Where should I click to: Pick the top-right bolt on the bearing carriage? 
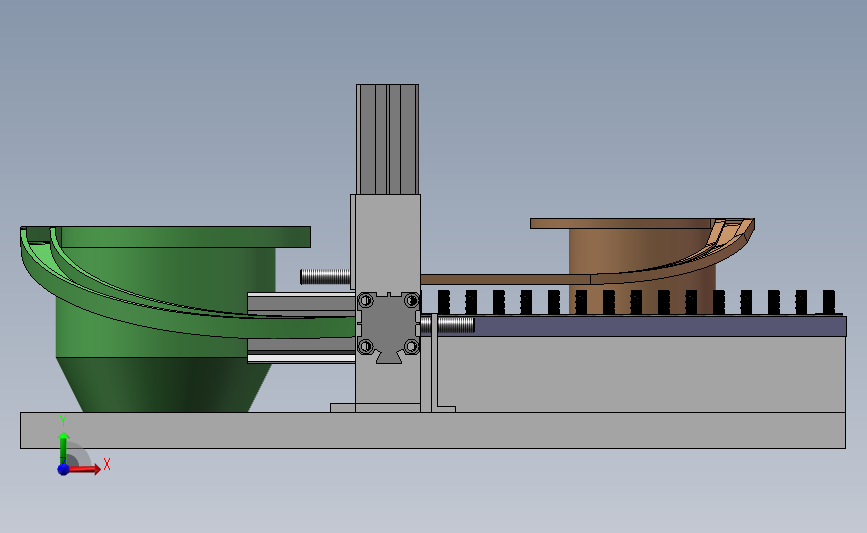coord(411,301)
